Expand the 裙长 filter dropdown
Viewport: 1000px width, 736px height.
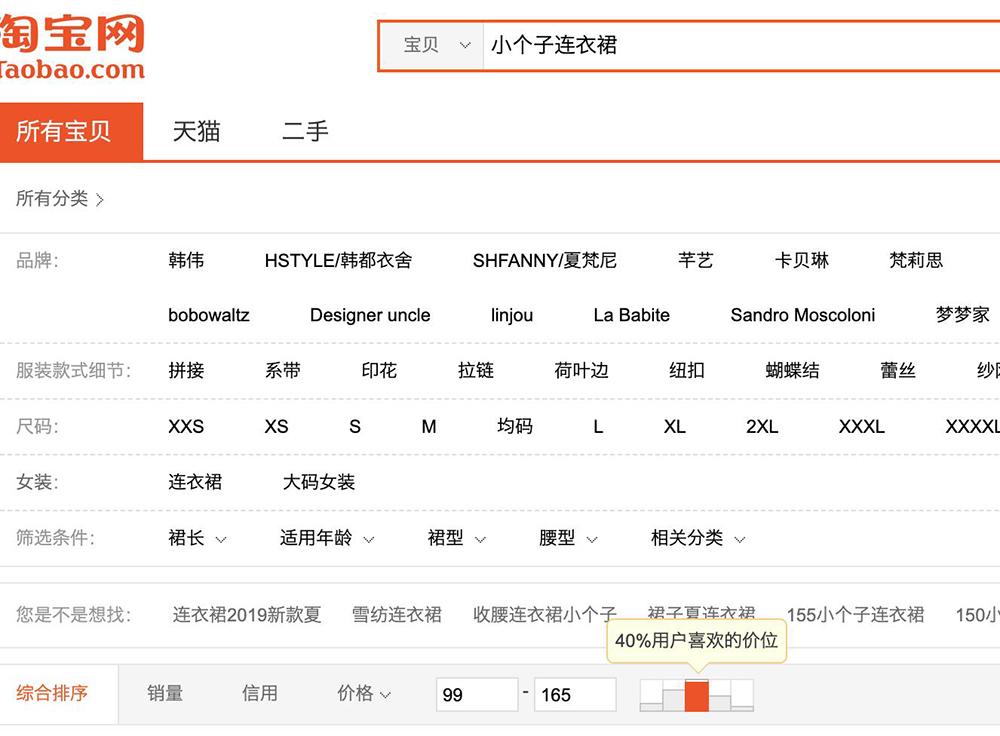197,538
